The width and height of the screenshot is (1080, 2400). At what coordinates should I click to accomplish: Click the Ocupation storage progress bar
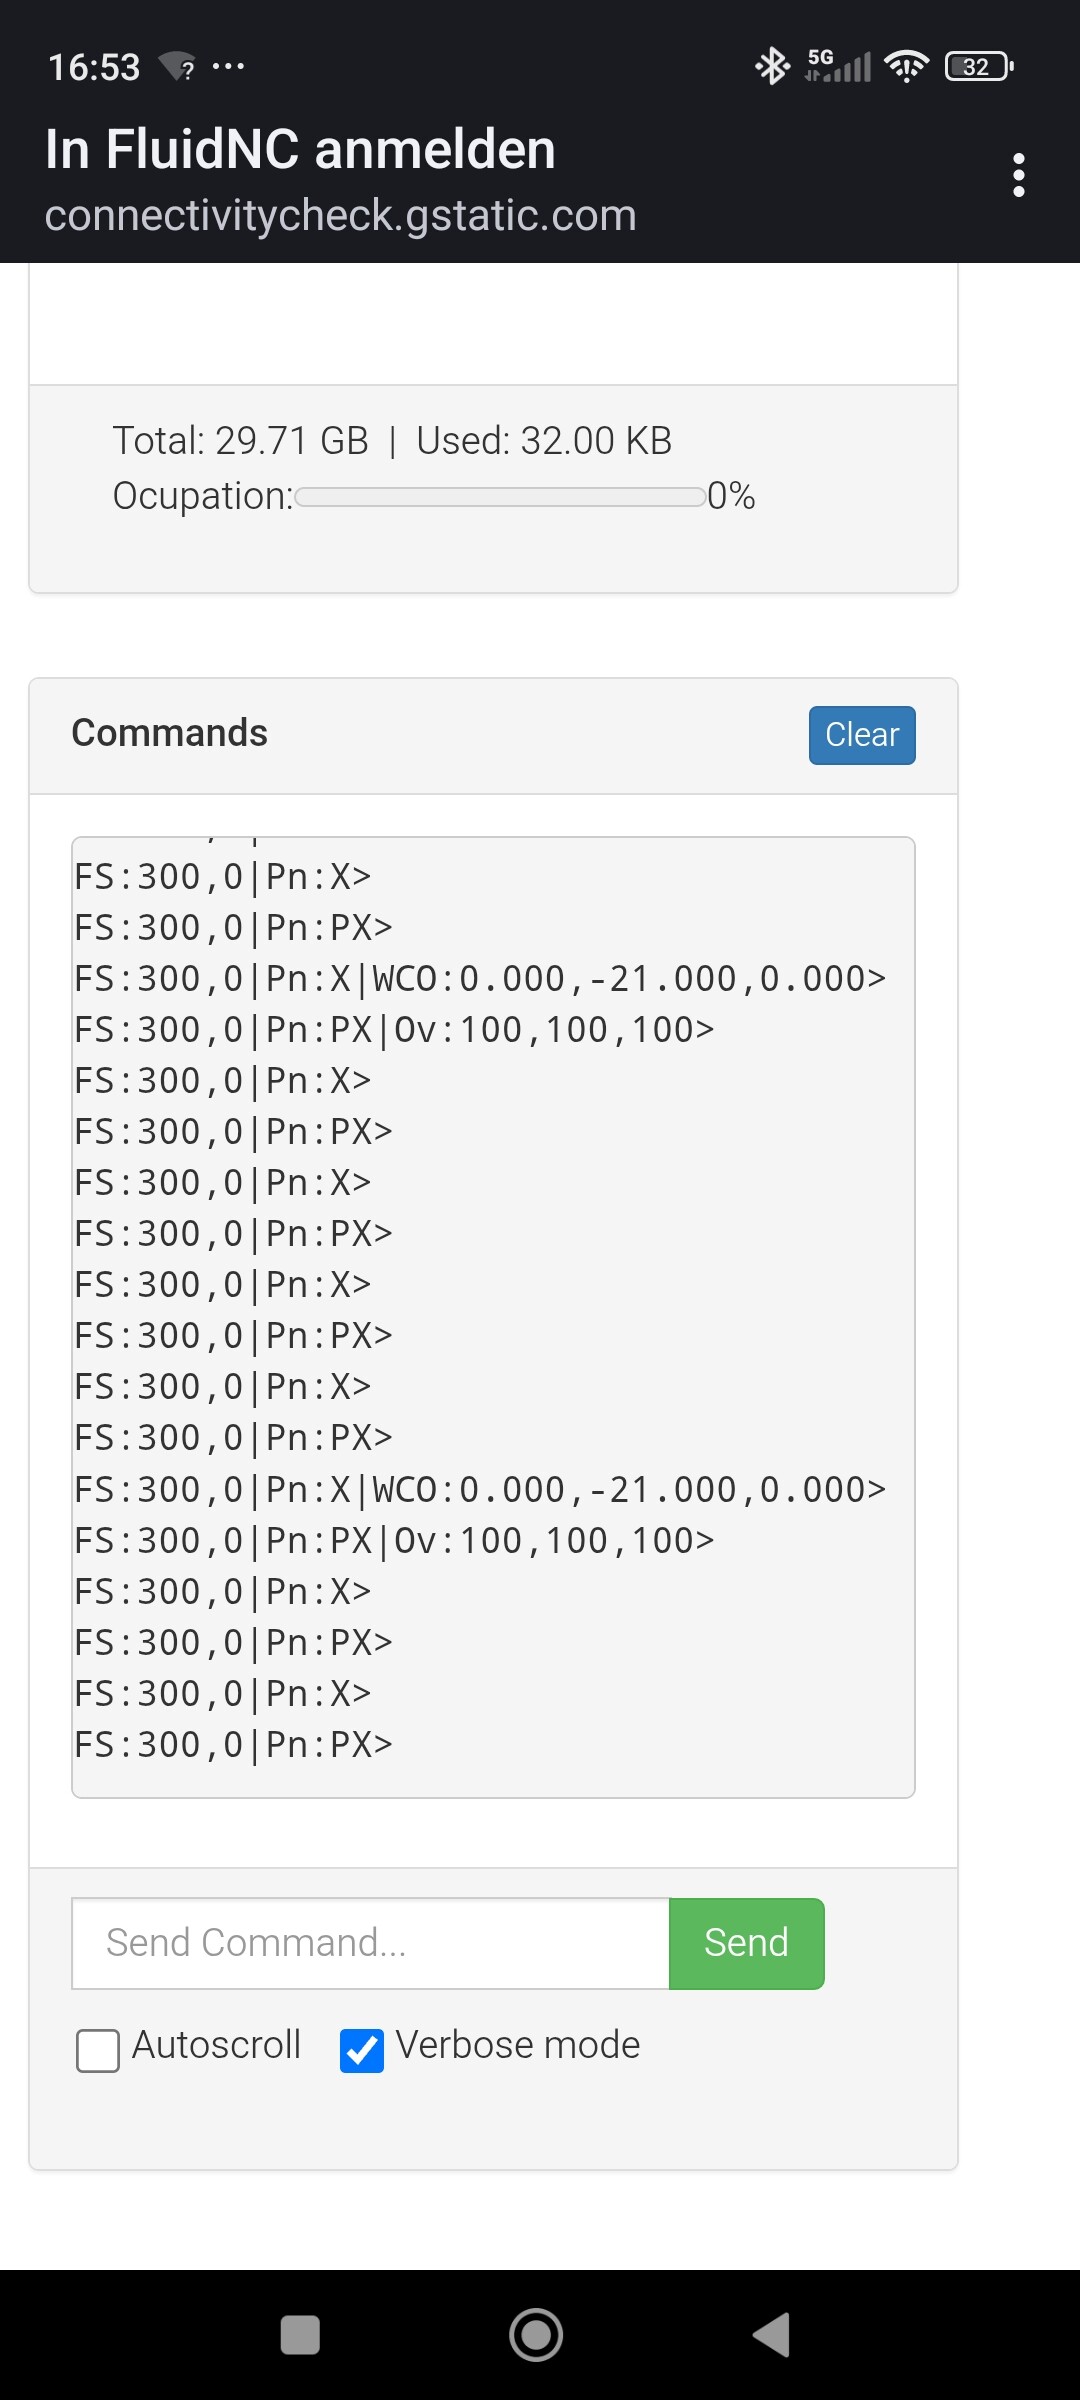pyautogui.click(x=500, y=497)
